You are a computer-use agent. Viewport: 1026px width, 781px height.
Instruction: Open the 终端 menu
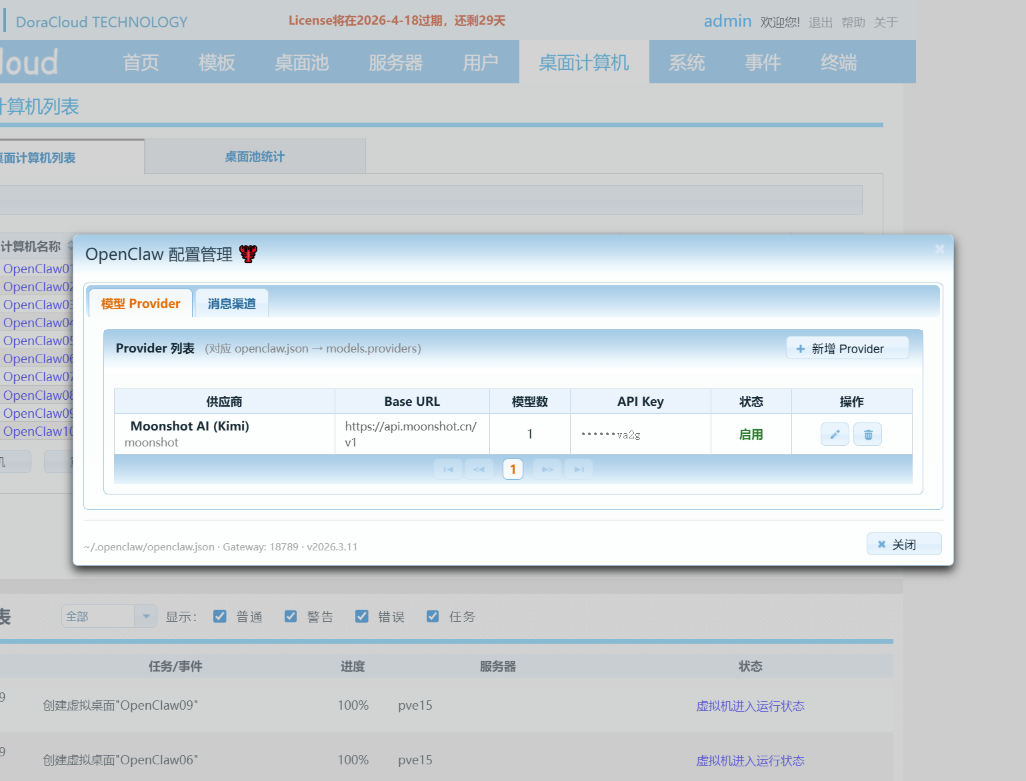[x=838, y=62]
